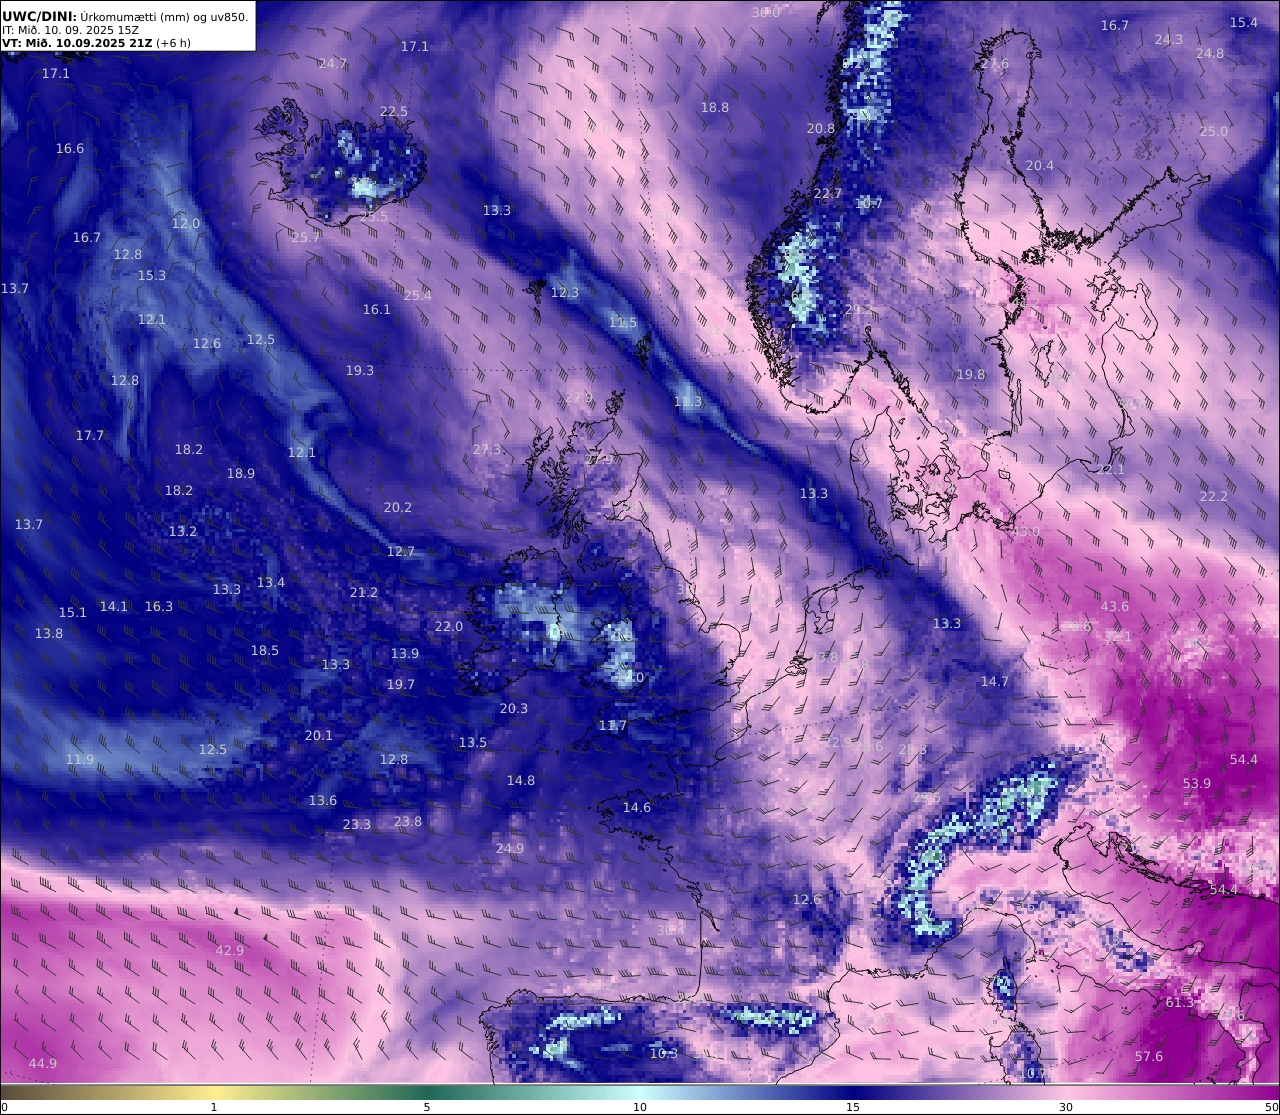Click the 17.7 value on left

tap(90, 435)
